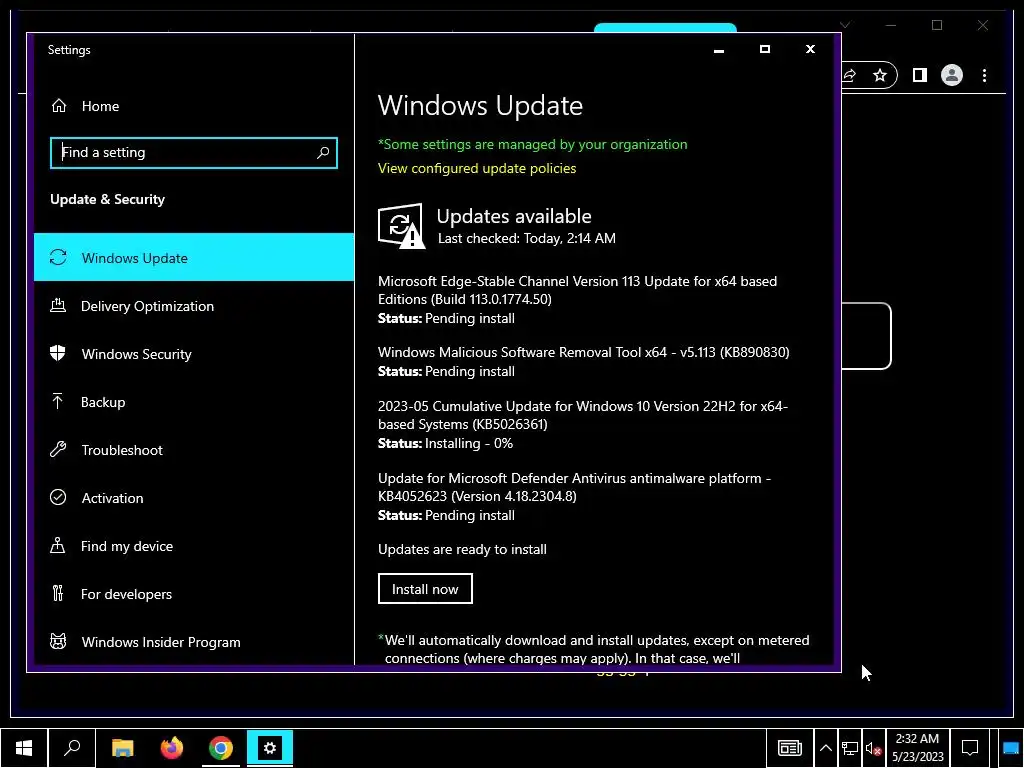
Task: Click Chrome bookmark star icon
Action: 880,76
